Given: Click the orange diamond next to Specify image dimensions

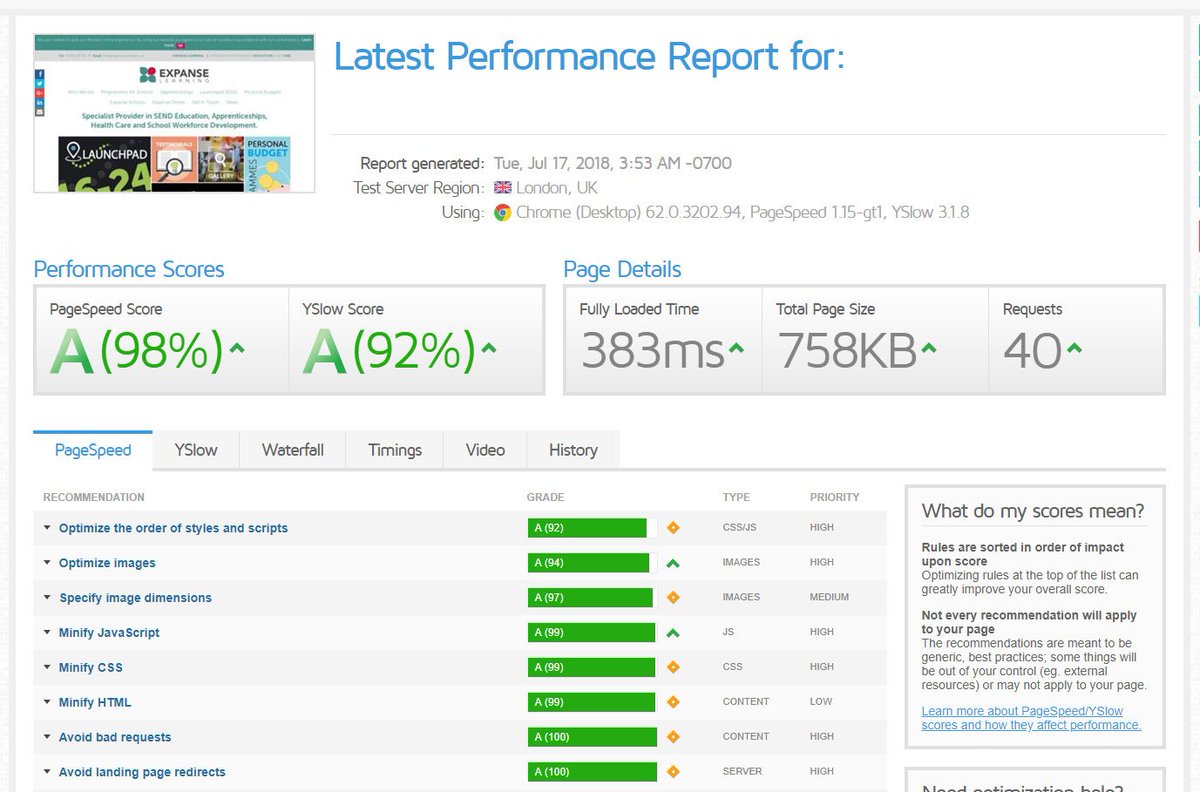Looking at the screenshot, I should tap(673, 597).
